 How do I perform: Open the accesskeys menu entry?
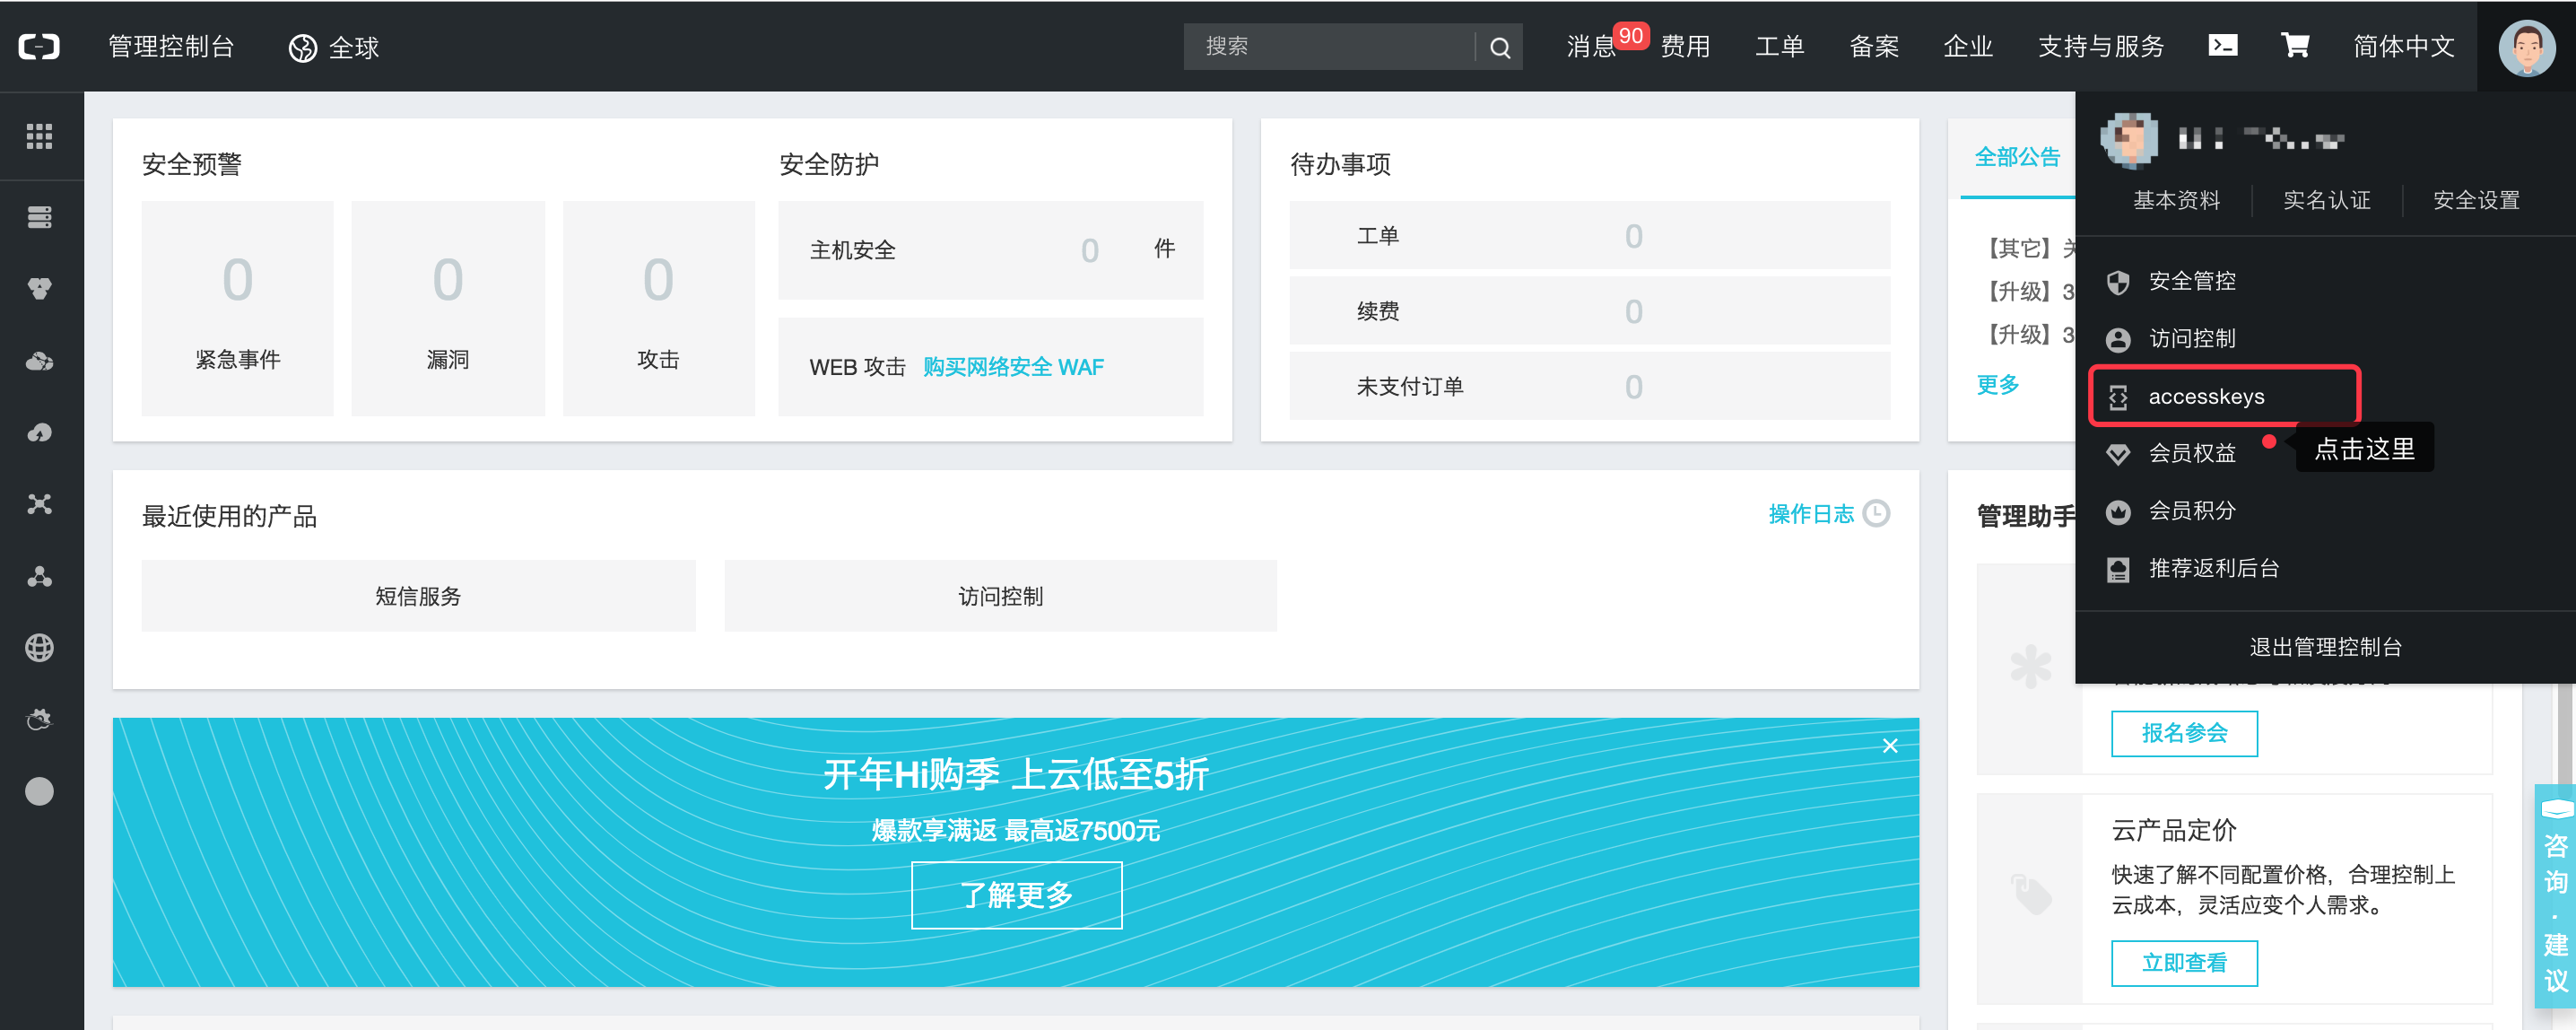tap(2224, 397)
